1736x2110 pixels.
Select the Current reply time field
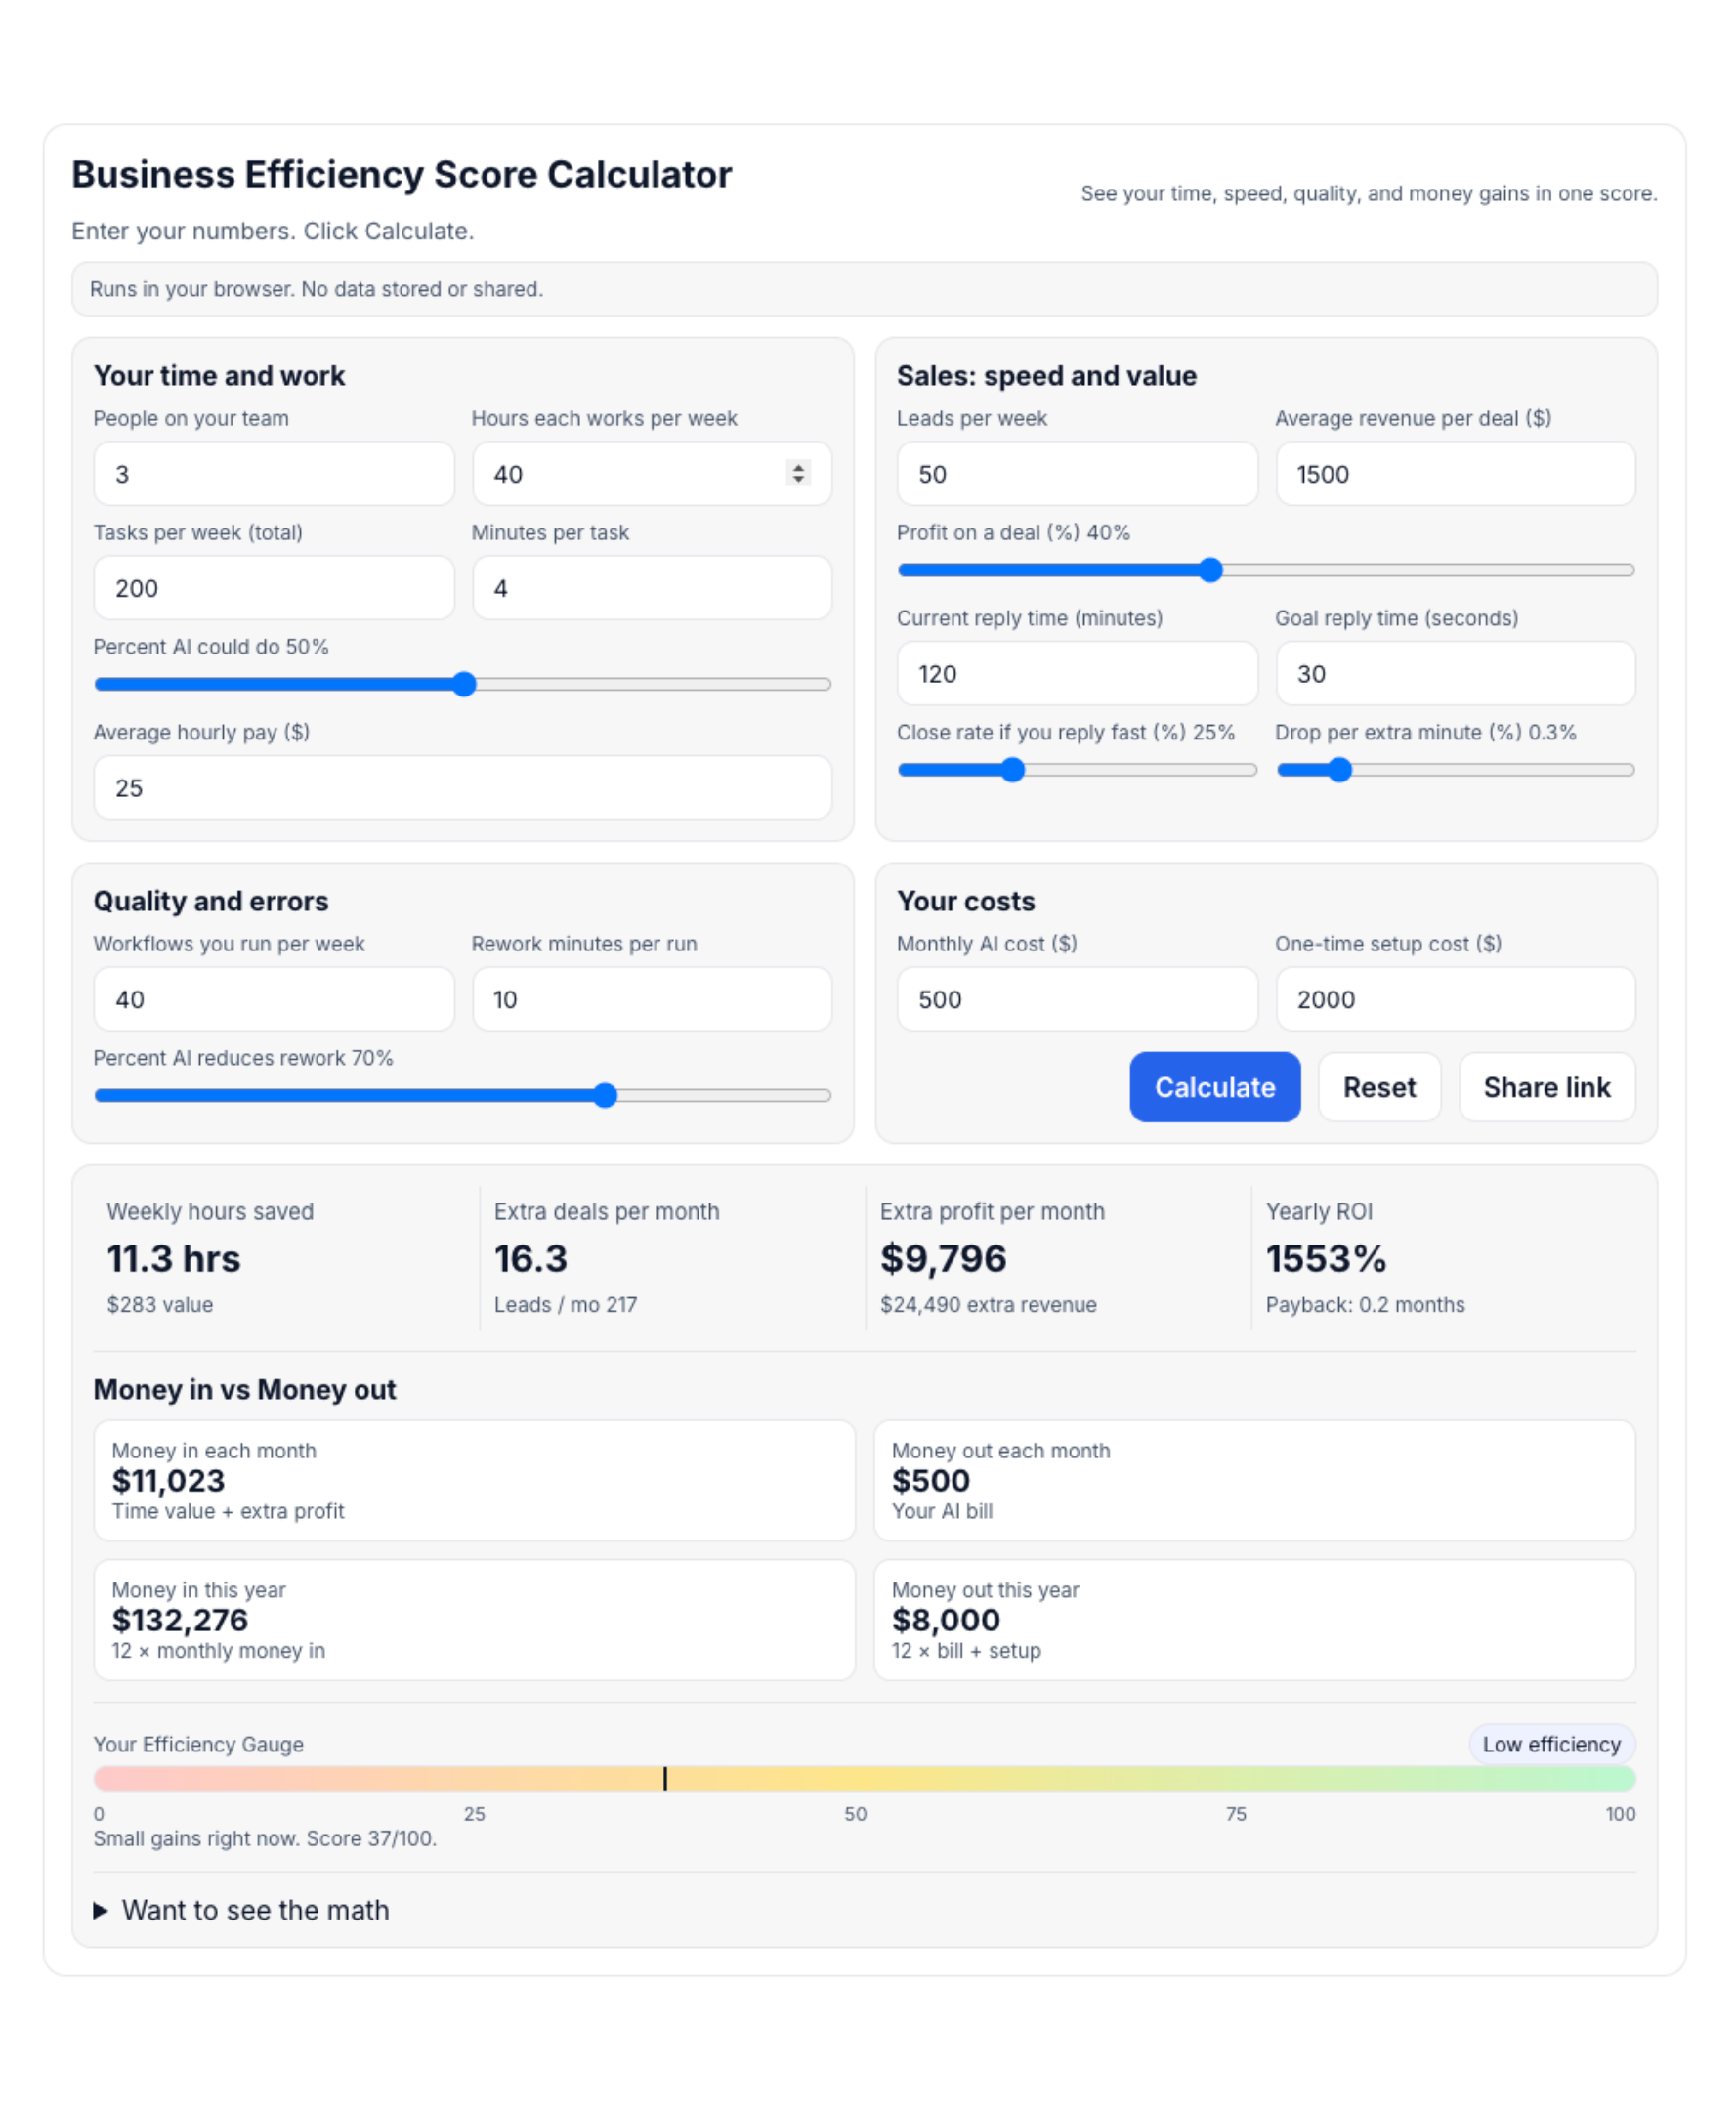(1077, 673)
